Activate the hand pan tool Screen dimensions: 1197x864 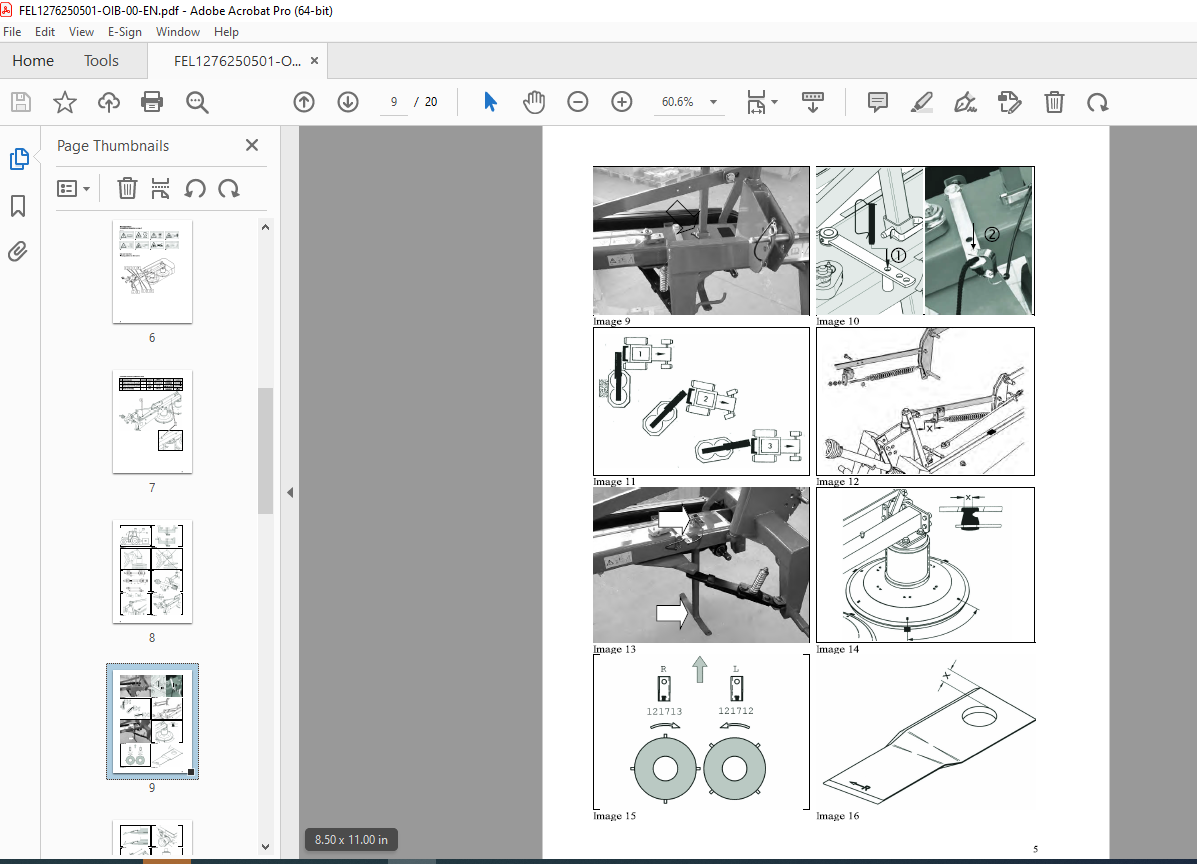click(x=534, y=102)
